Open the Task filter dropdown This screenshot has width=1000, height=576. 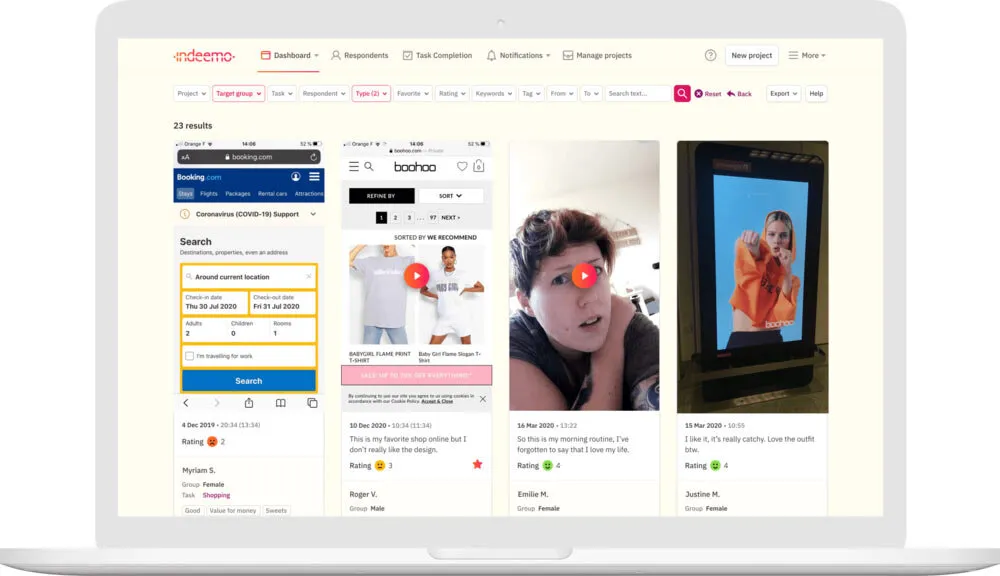(281, 93)
